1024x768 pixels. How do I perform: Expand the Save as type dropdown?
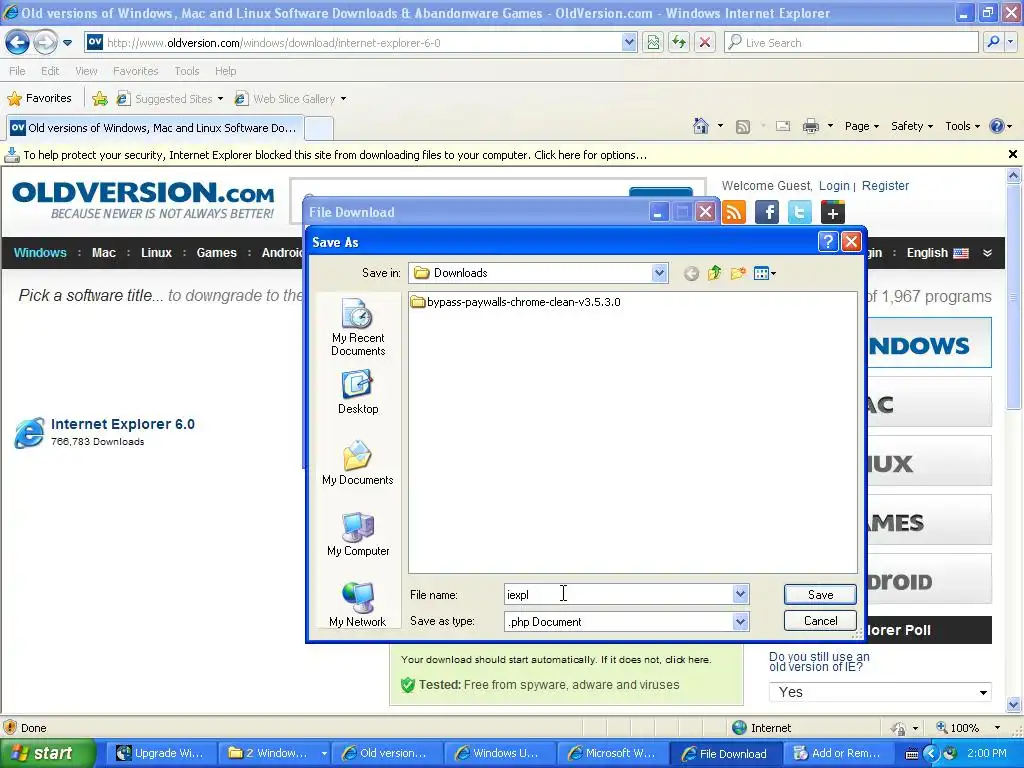click(740, 622)
